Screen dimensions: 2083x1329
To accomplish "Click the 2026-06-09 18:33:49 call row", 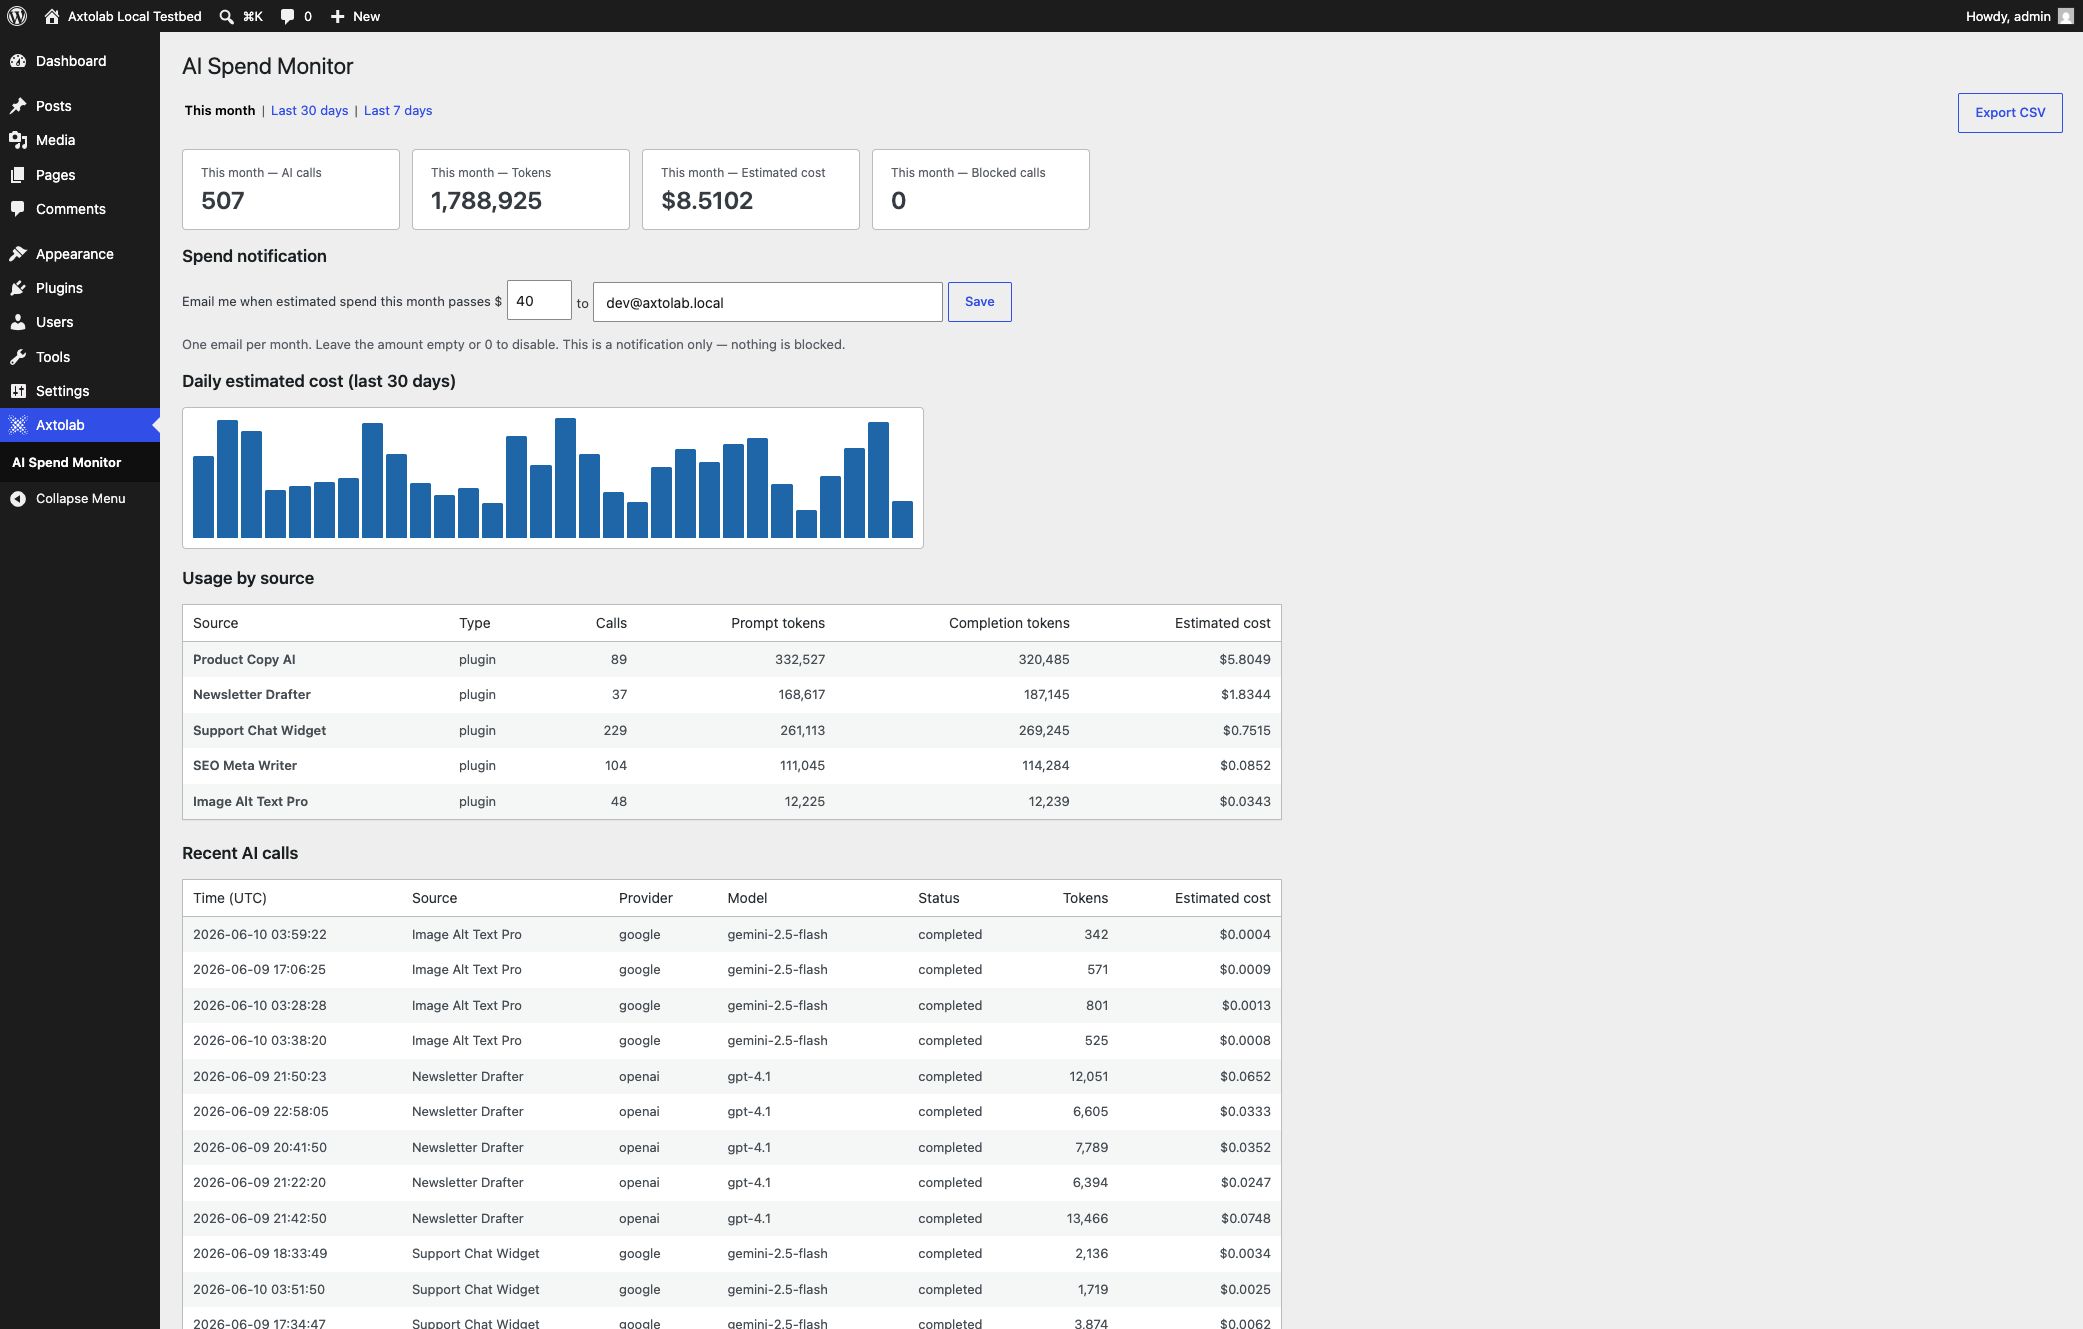I will coord(732,1253).
